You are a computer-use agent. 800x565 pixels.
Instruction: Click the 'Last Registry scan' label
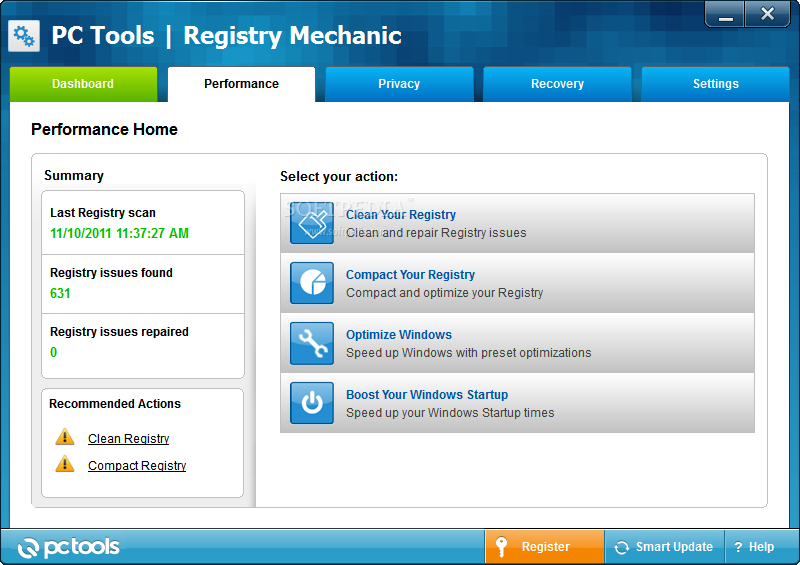103,213
